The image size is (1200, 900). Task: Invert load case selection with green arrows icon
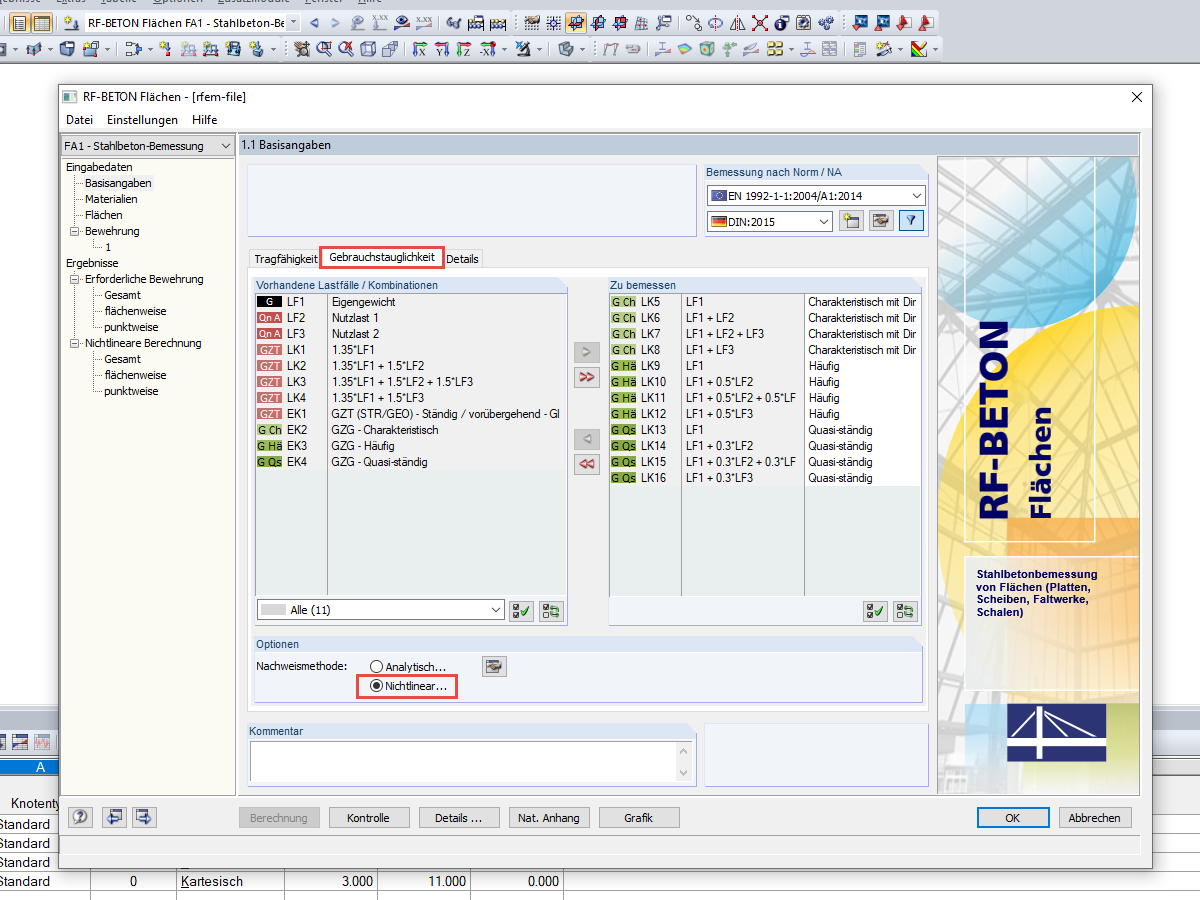click(x=550, y=610)
